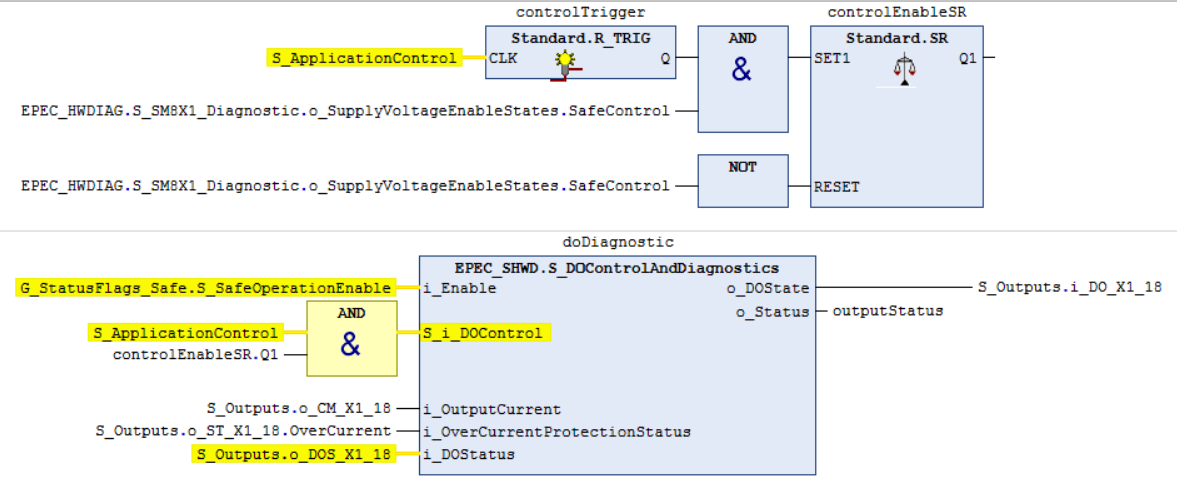Image resolution: width=1177 pixels, height=482 pixels.
Task: Click the i_OutputCurrent pin label
Action: tap(492, 409)
